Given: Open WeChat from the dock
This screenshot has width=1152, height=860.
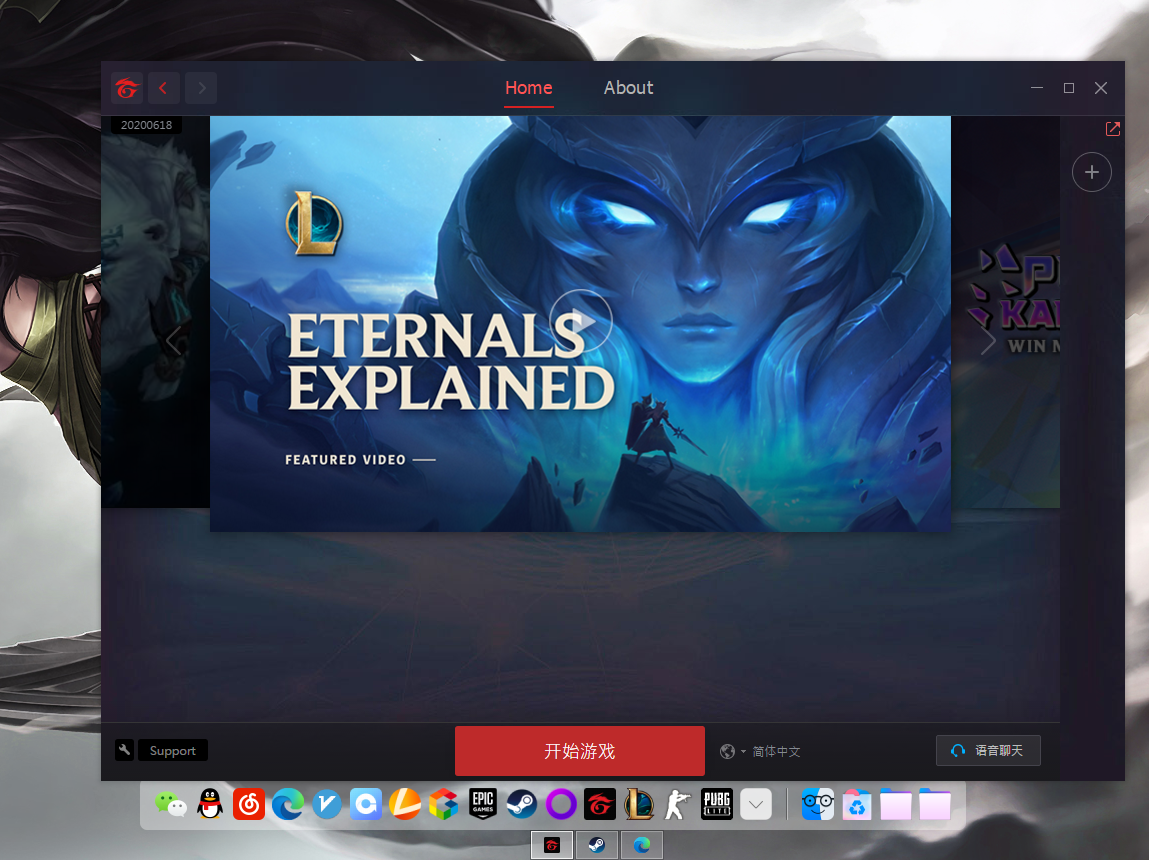Looking at the screenshot, I should [171, 804].
